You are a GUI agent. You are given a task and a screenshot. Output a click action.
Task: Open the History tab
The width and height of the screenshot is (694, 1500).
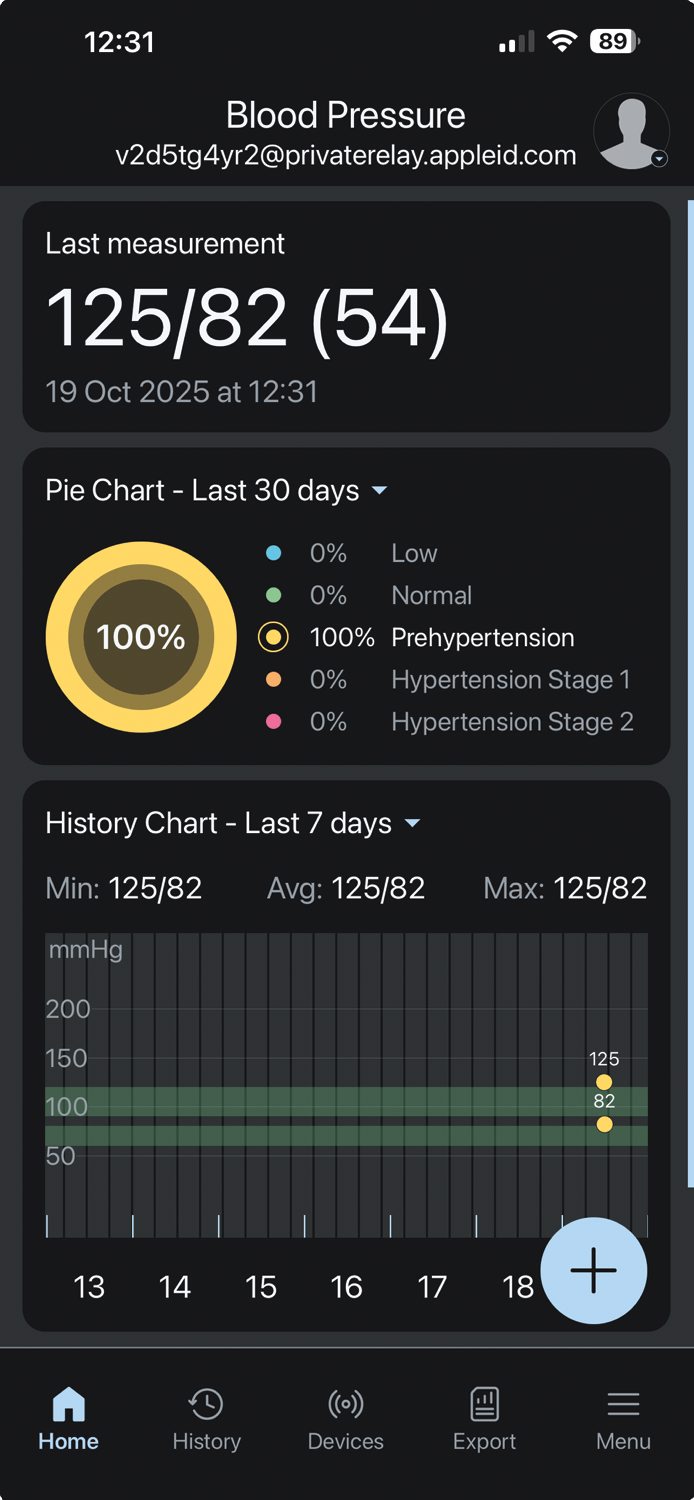coord(206,1420)
